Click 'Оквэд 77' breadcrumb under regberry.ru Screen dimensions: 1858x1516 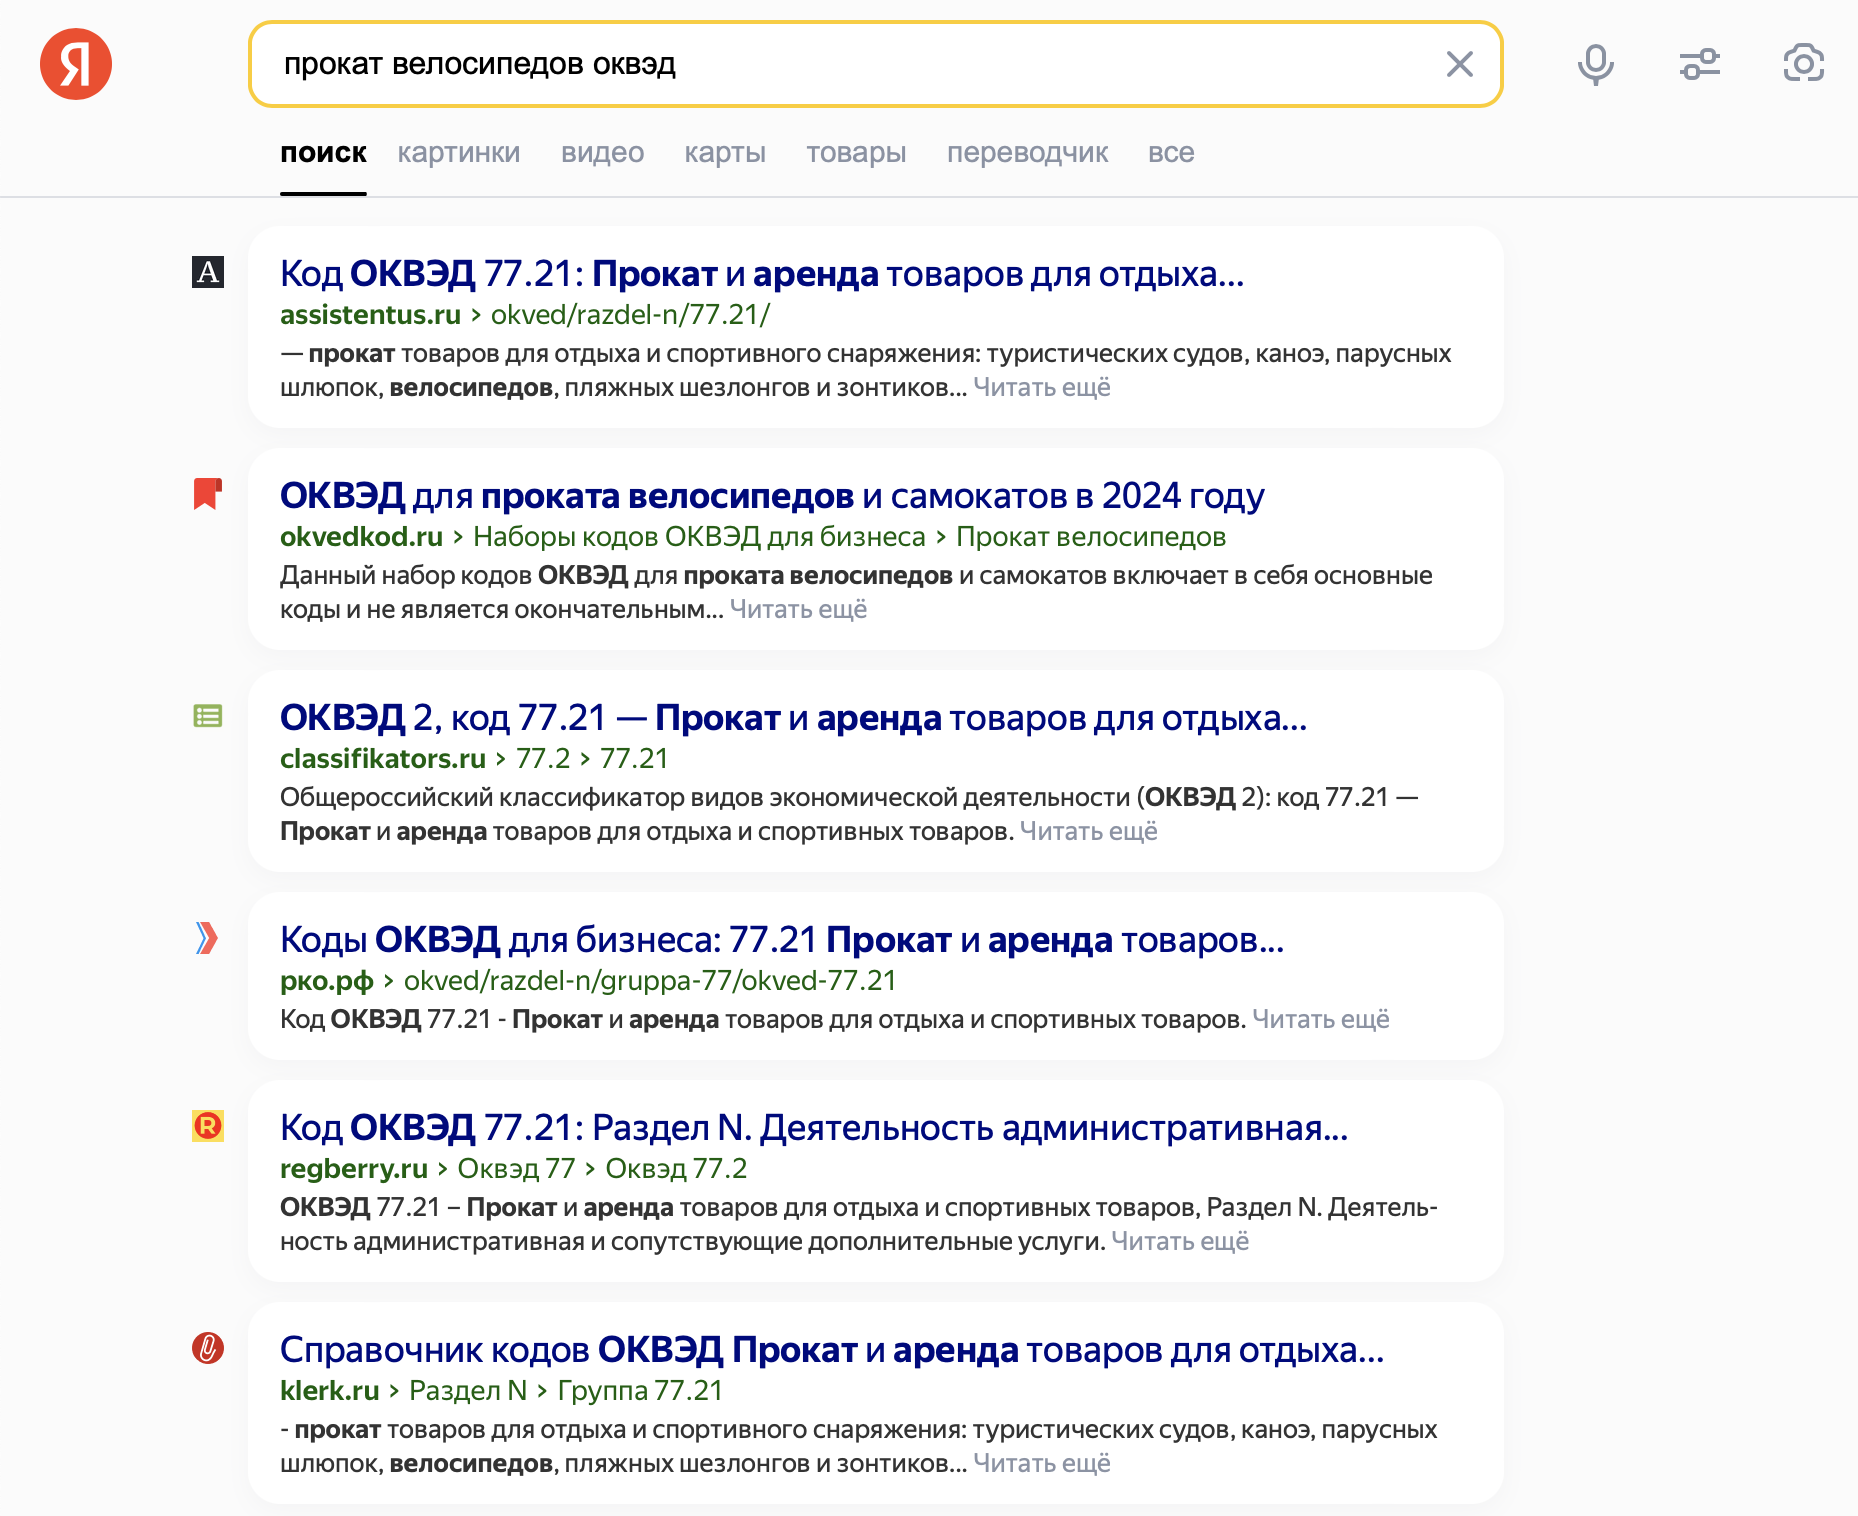tap(516, 1168)
